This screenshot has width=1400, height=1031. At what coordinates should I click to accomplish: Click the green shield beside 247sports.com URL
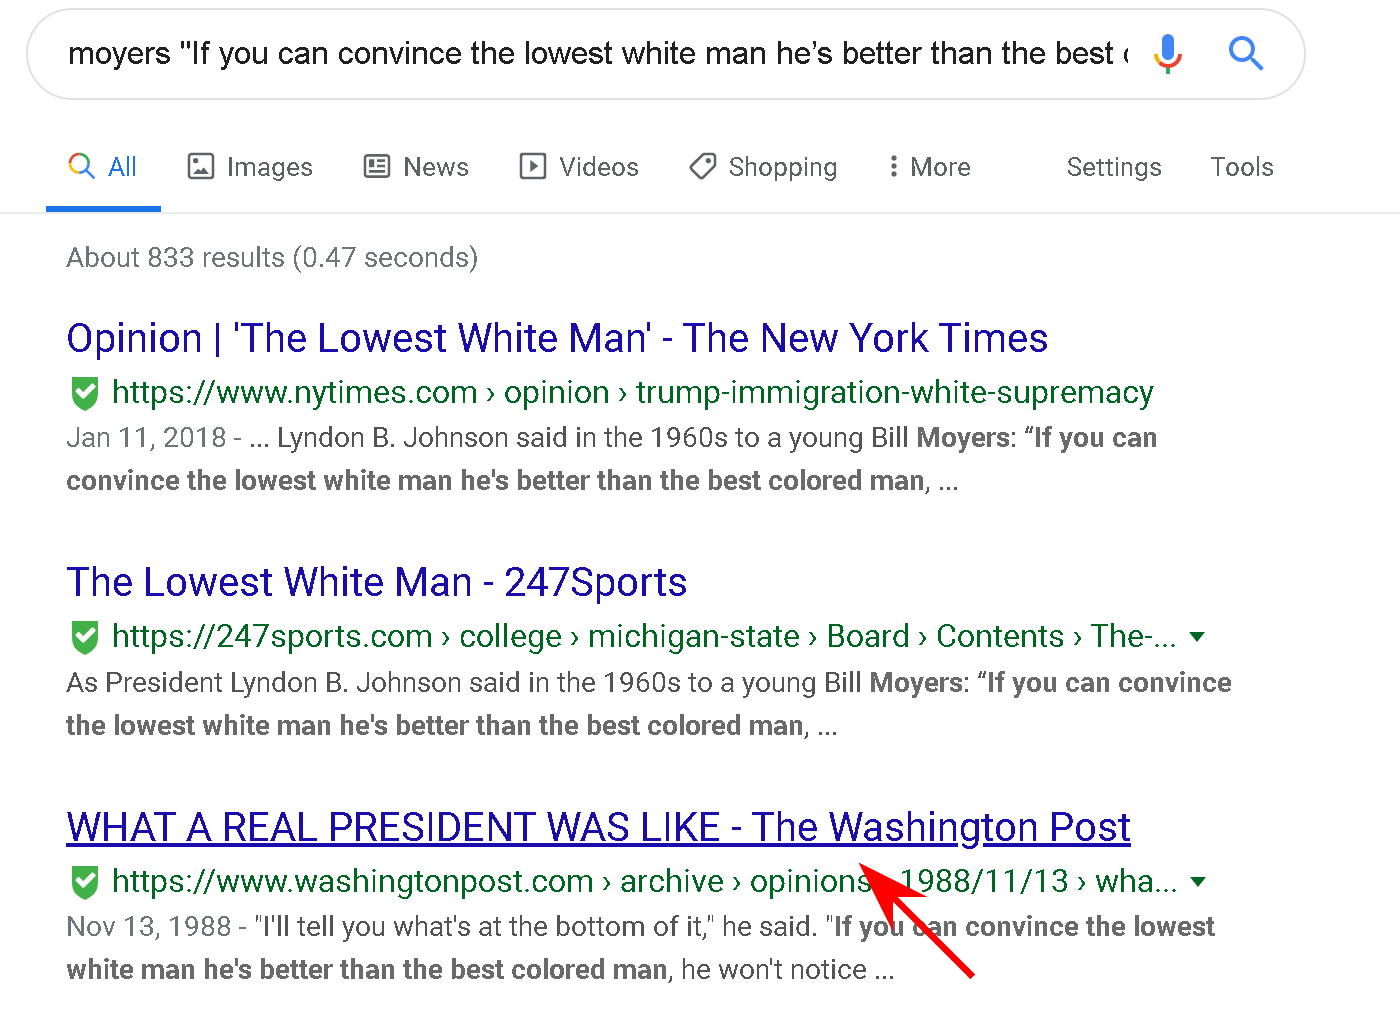85,637
